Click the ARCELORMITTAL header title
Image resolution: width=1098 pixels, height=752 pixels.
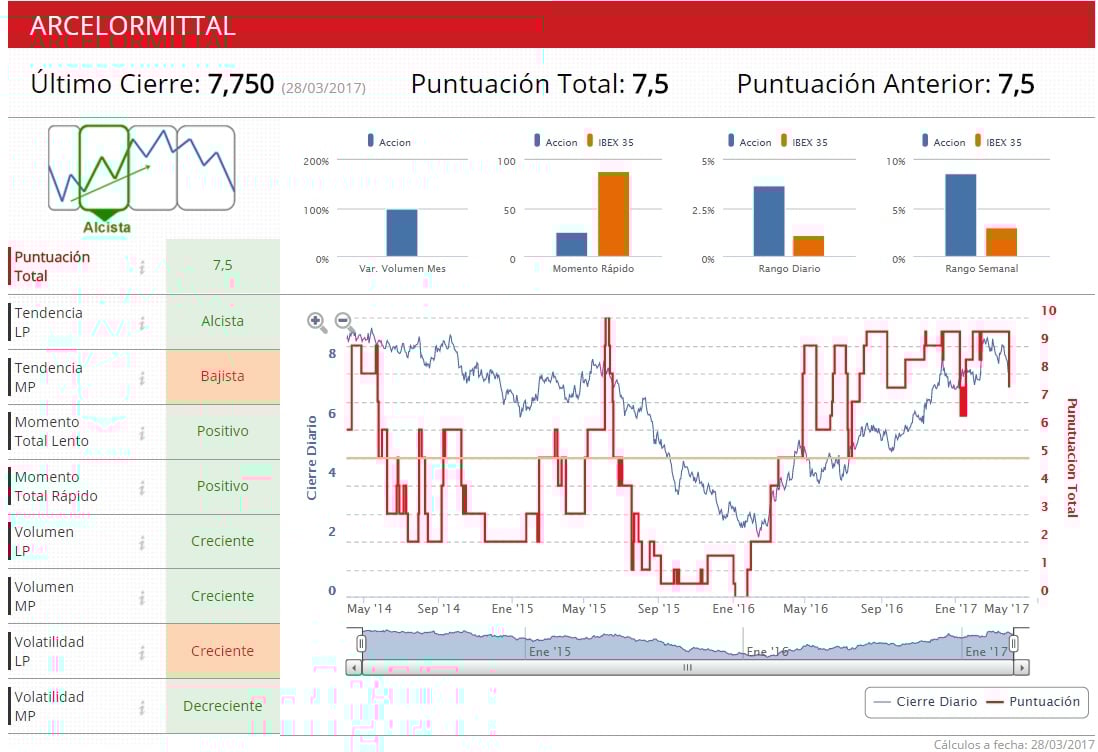[132, 26]
